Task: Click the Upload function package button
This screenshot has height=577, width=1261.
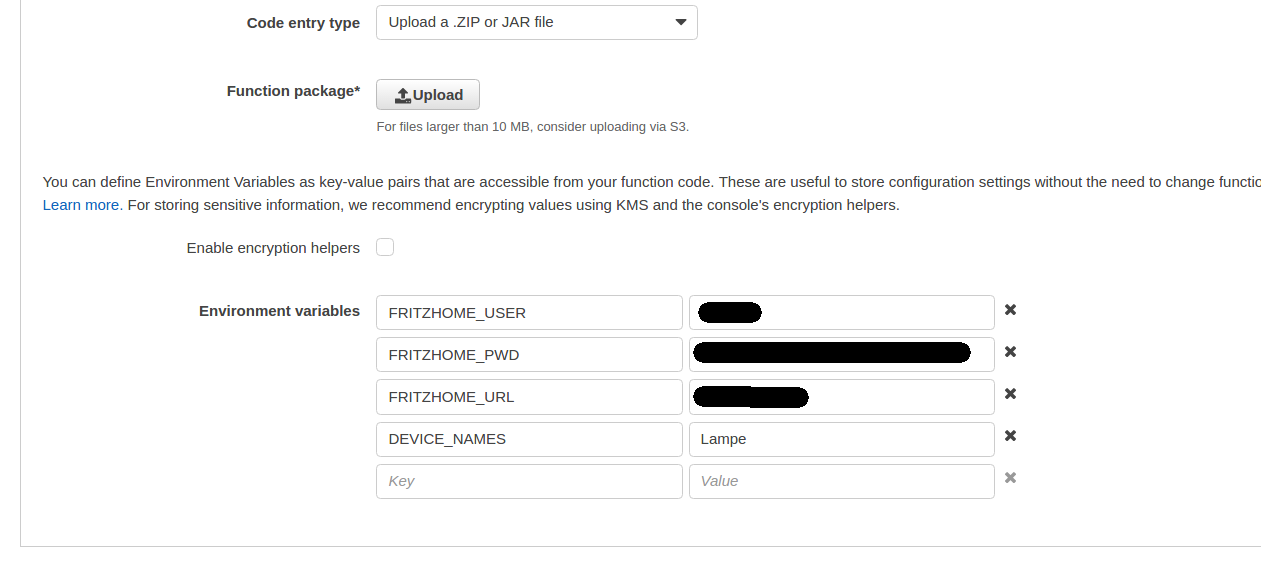Action: pyautogui.click(x=428, y=95)
